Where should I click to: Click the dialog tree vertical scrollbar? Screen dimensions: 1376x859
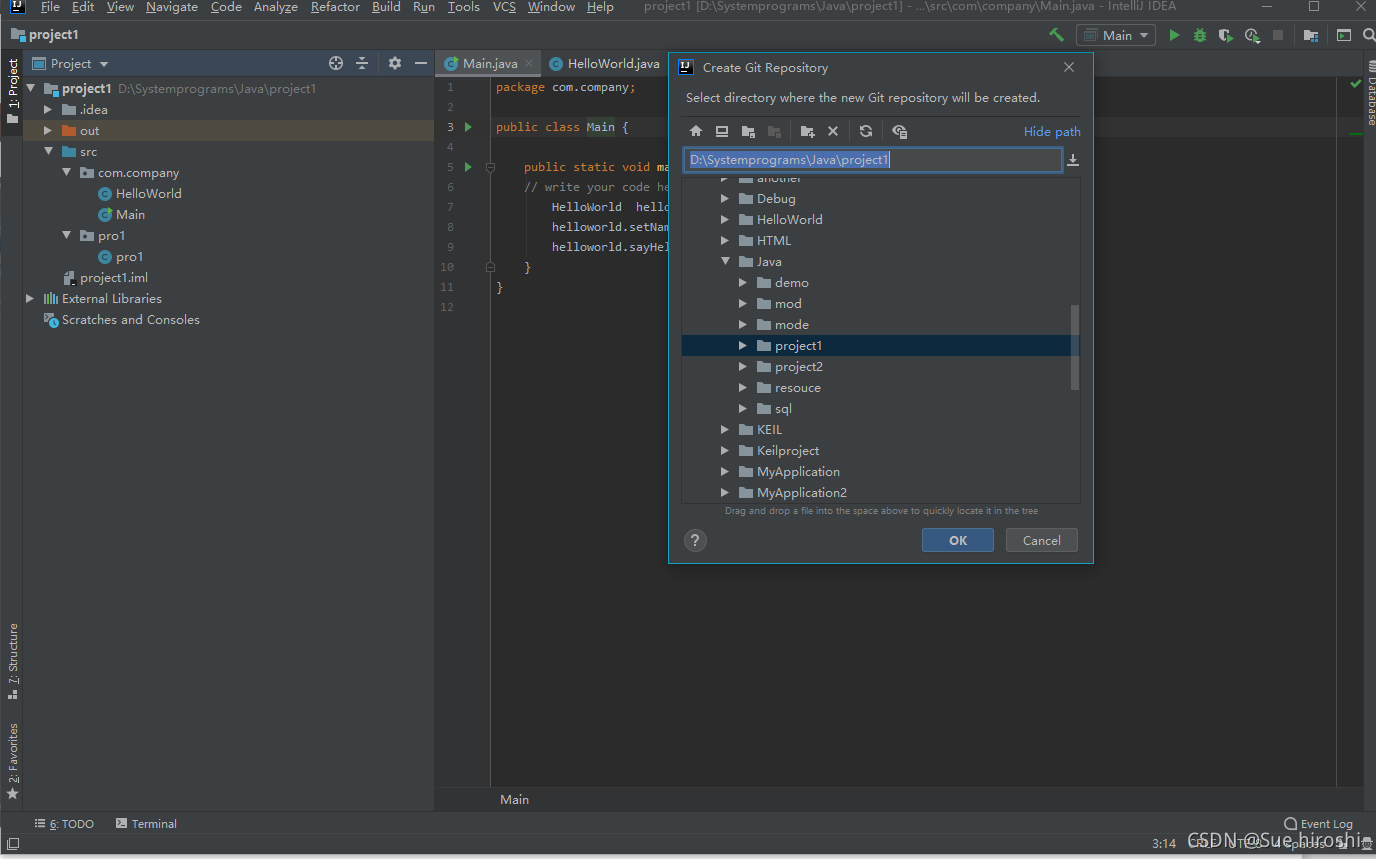pyautogui.click(x=1075, y=347)
